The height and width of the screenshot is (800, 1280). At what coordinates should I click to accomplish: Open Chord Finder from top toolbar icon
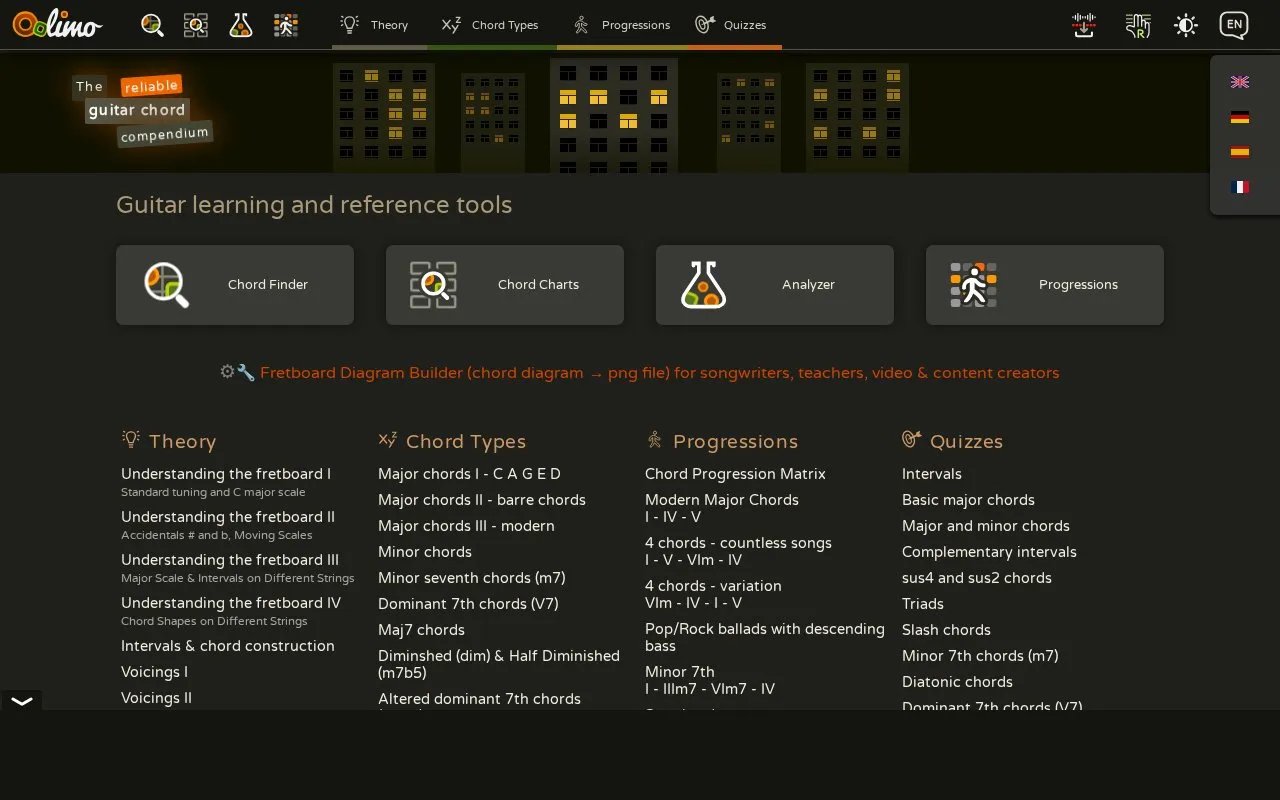pos(152,25)
